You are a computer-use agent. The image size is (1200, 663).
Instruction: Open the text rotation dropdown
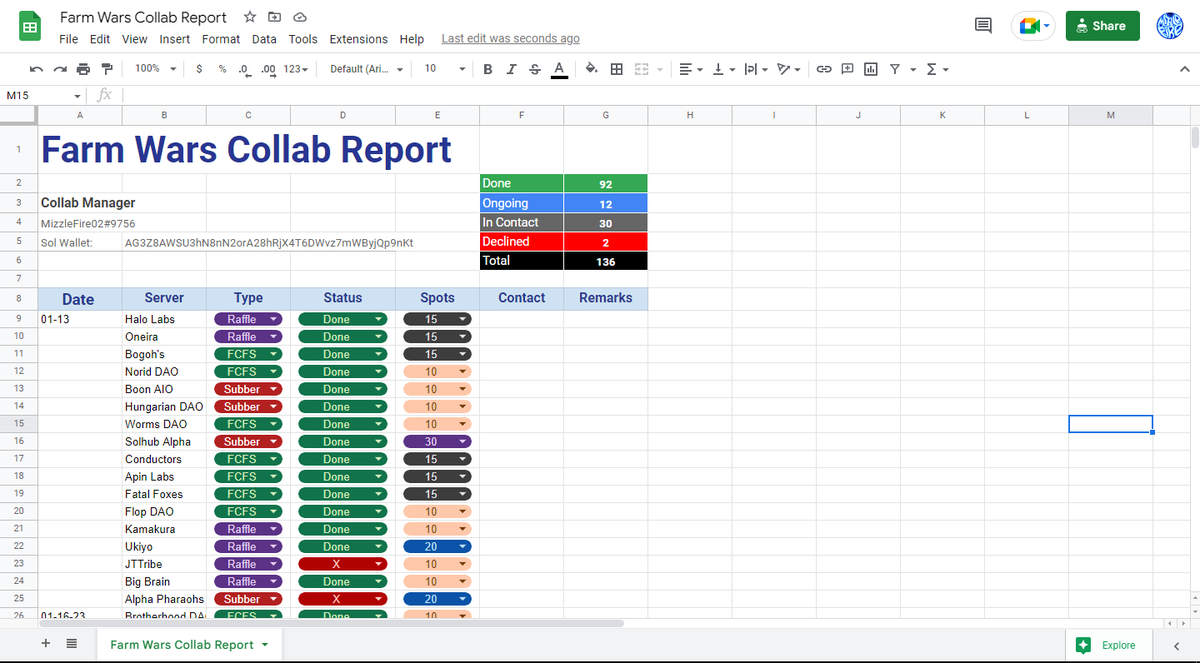tap(789, 69)
